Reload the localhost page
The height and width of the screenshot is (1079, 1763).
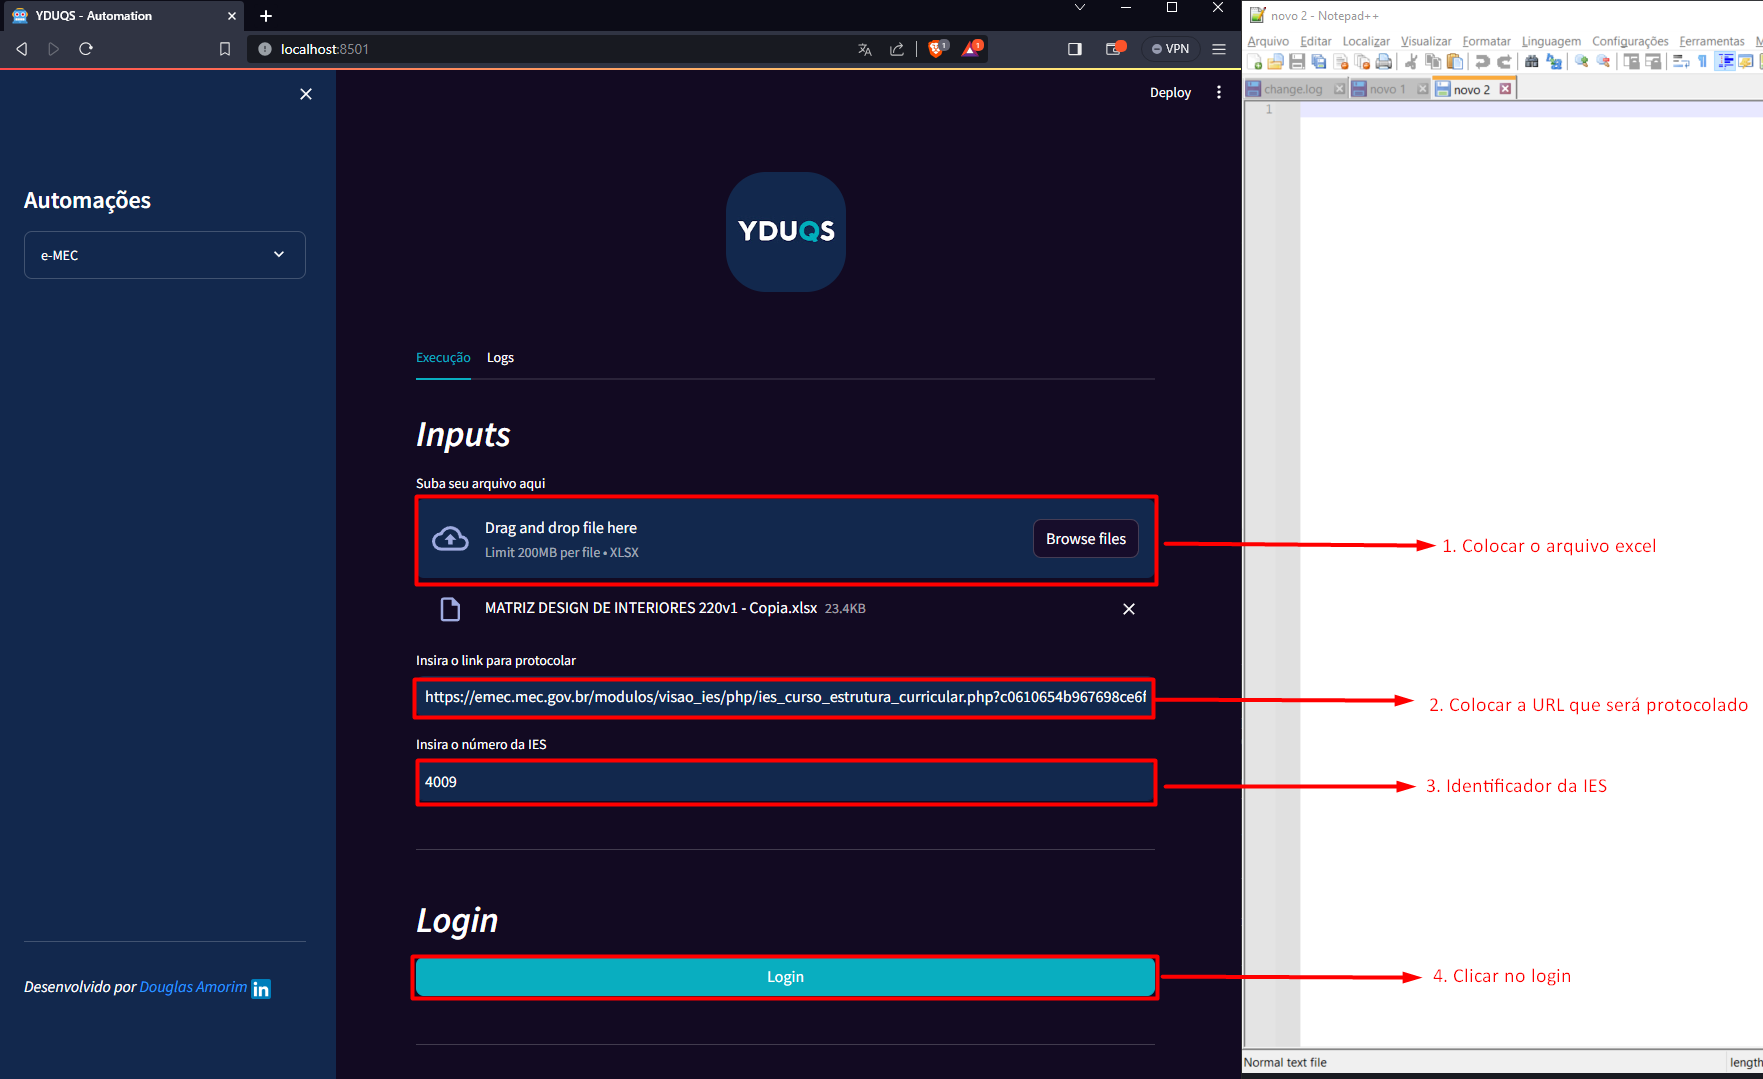[x=86, y=49]
